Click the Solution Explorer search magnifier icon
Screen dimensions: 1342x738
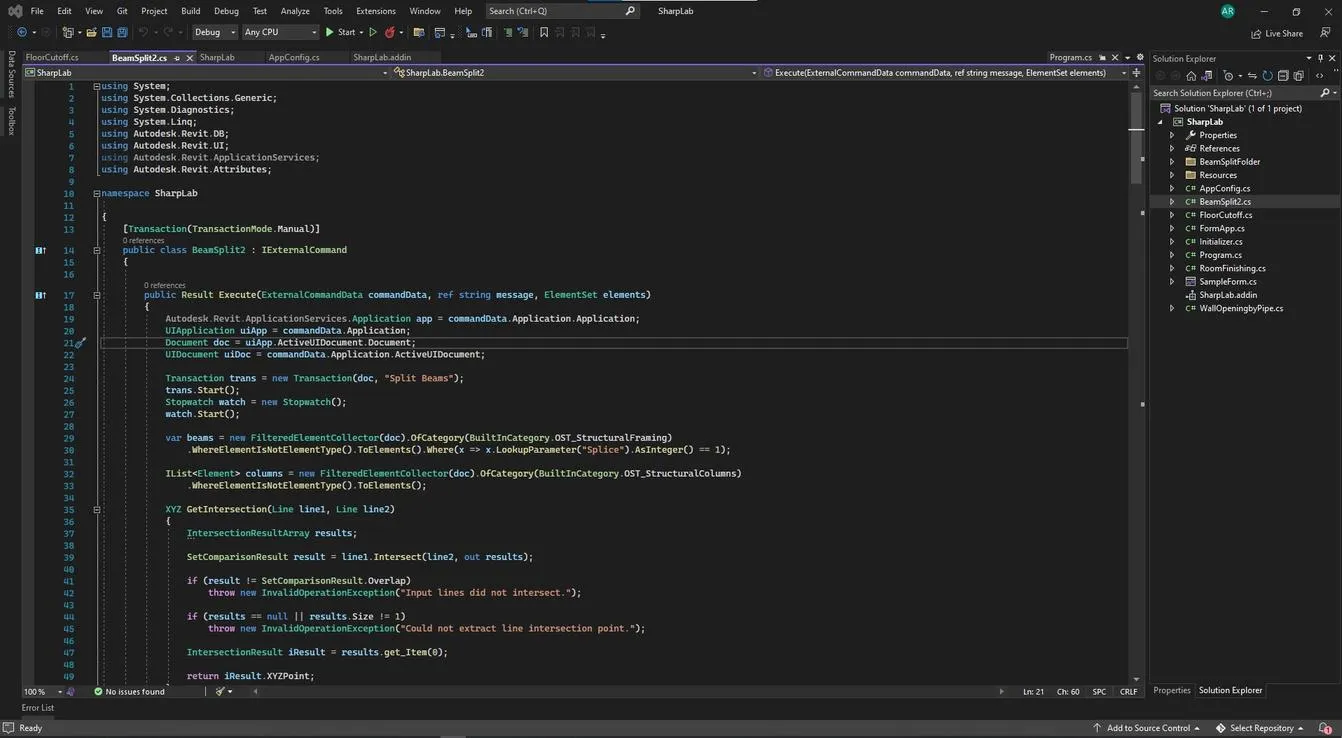click(1325, 93)
